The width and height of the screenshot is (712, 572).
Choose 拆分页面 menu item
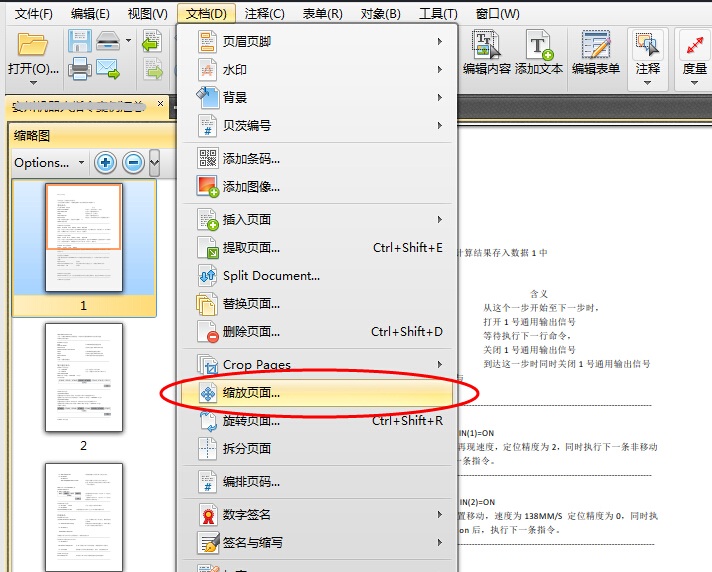pyautogui.click(x=317, y=449)
